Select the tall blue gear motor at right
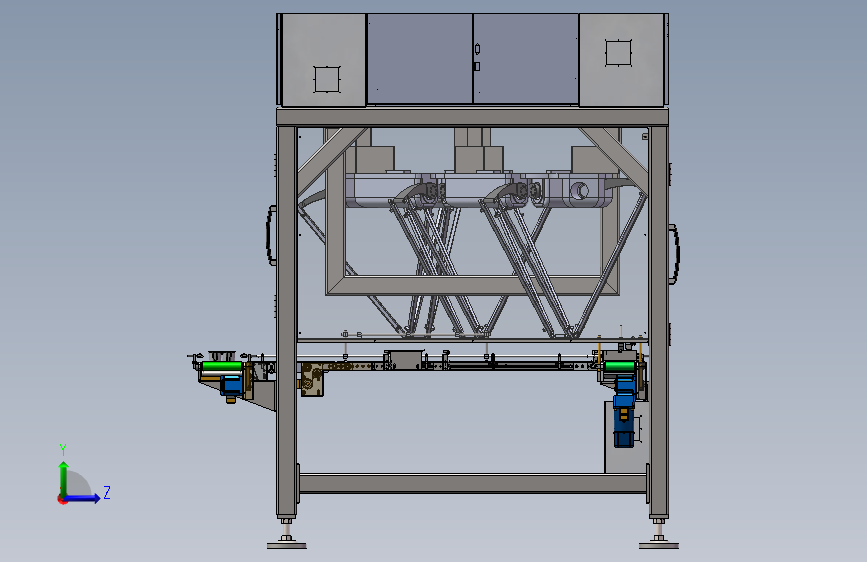Viewport: 867px width, 562px height. 624,412
